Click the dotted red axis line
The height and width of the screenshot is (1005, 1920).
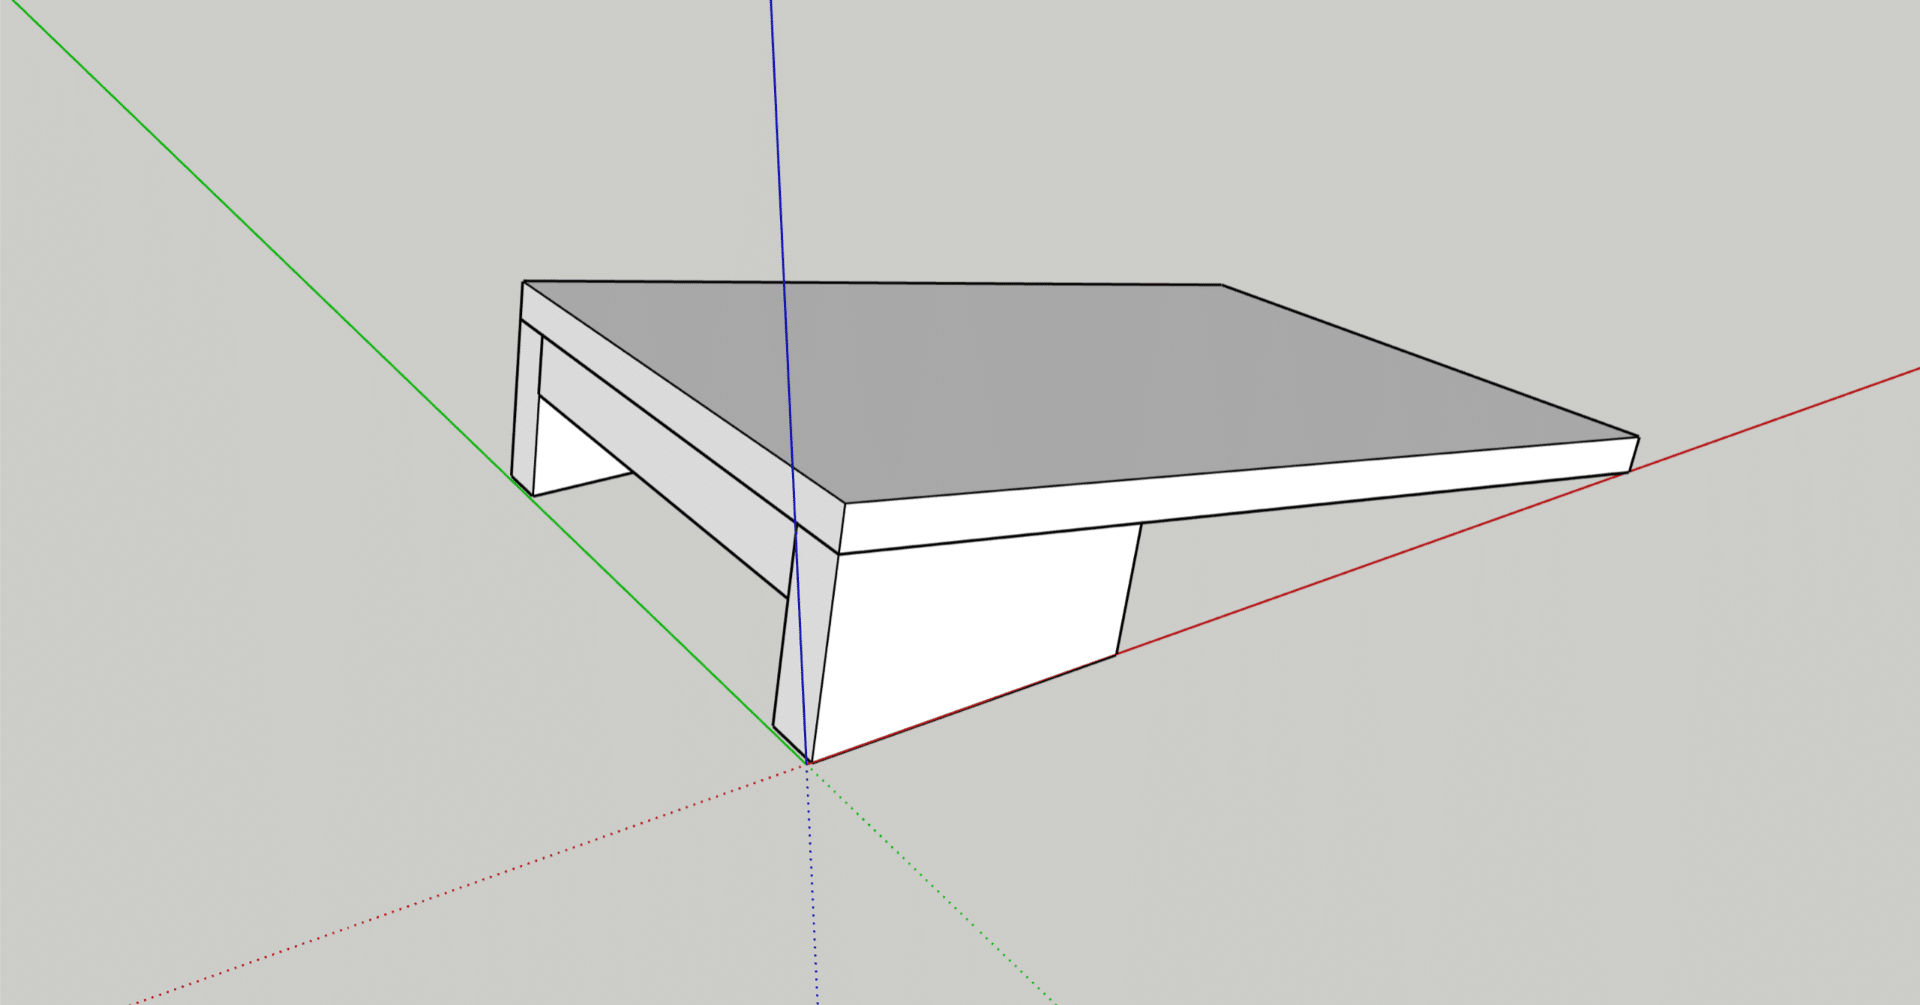point(450,890)
